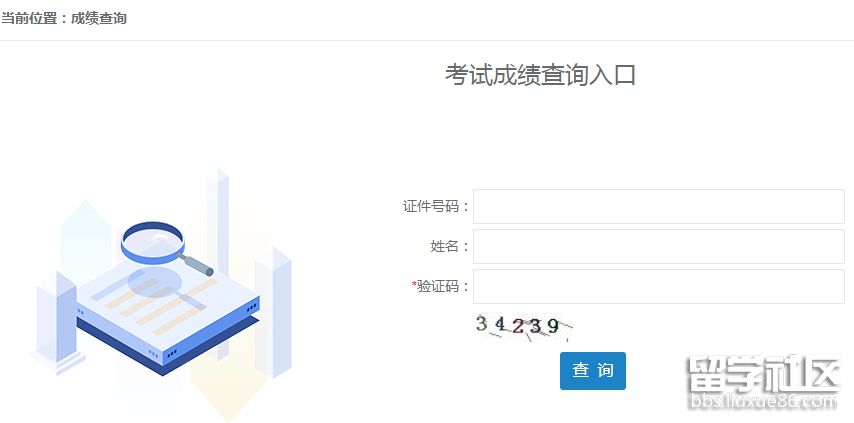Click the gray magnifying glass handle

[199, 265]
